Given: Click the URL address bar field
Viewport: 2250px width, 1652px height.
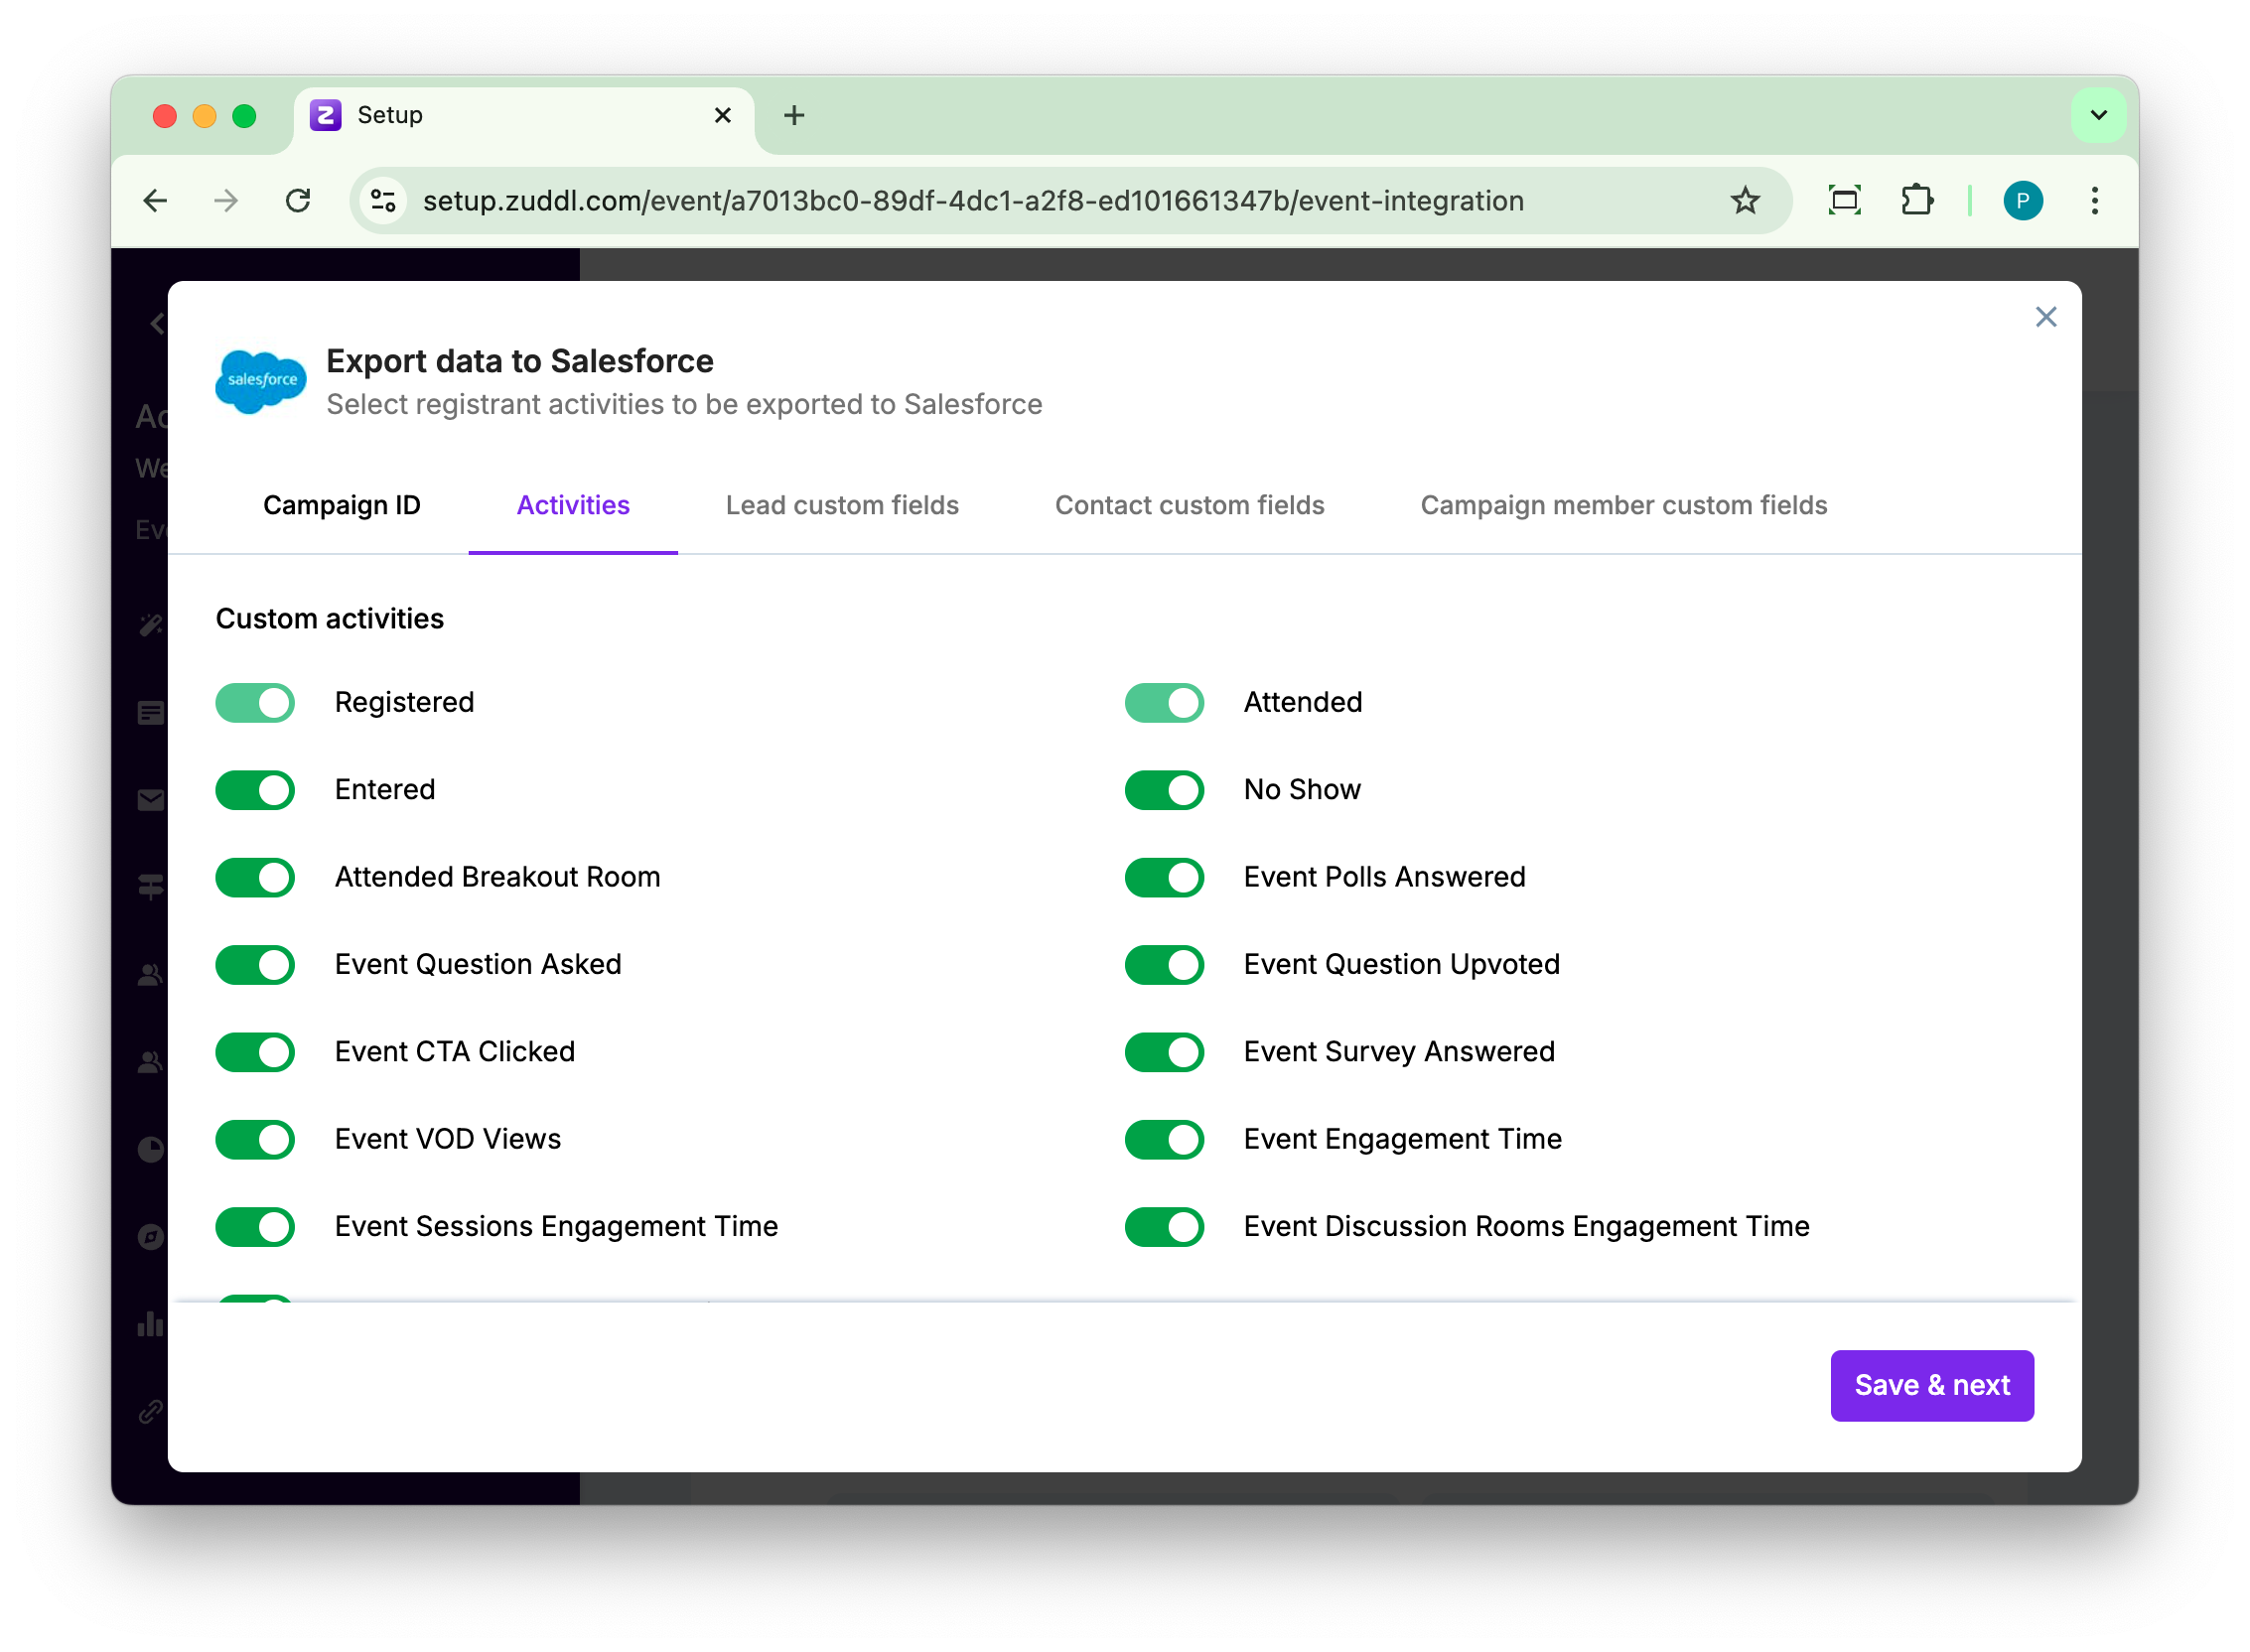Looking at the screenshot, I should click(972, 201).
